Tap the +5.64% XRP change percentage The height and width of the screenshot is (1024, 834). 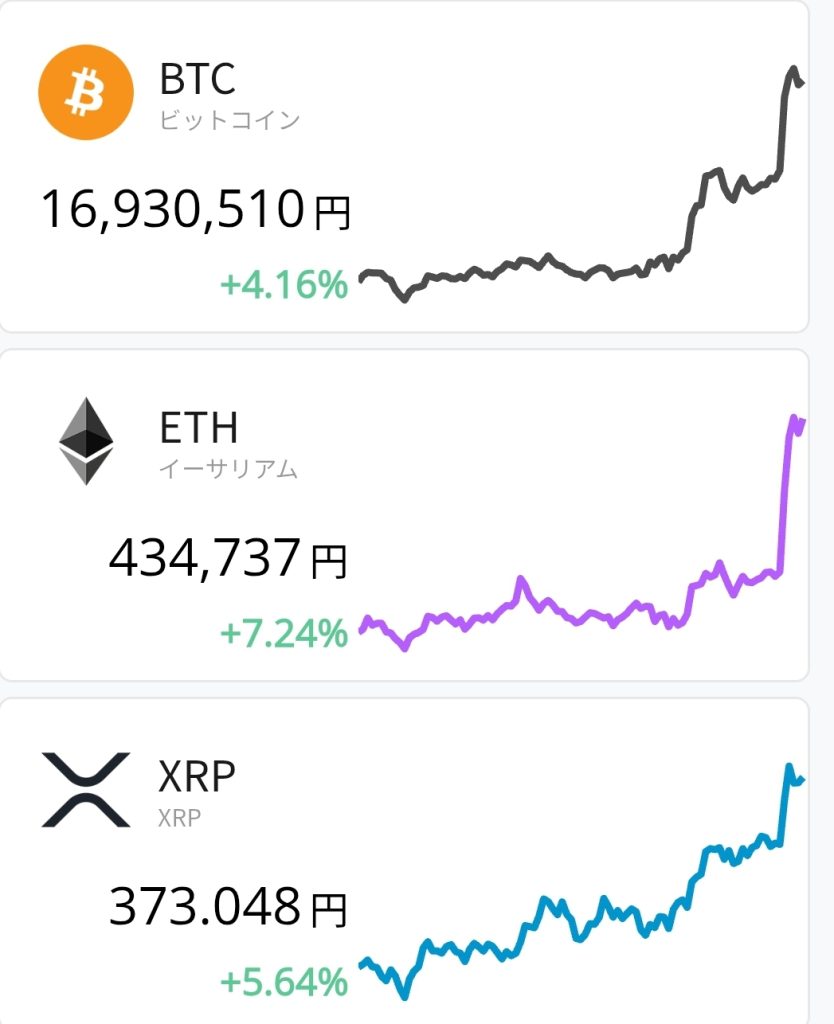pos(283,981)
